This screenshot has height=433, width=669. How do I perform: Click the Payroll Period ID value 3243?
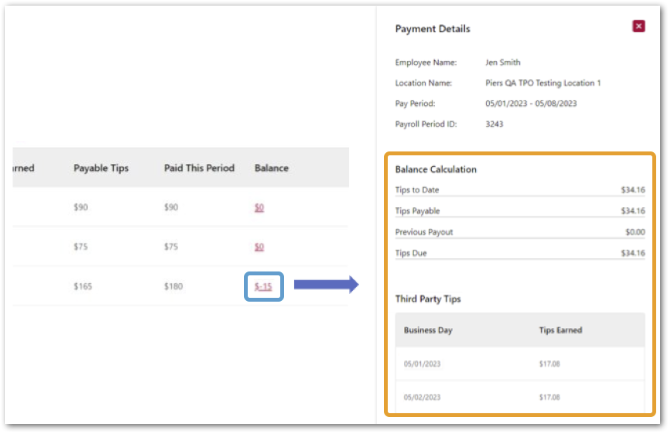pyautogui.click(x=494, y=124)
